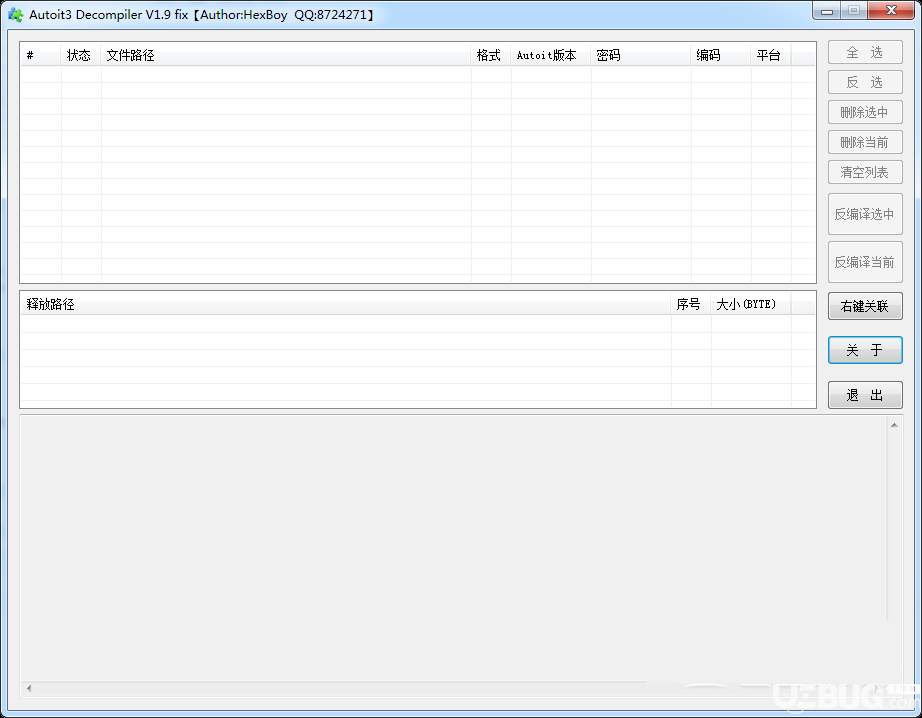Viewport: 922px width, 718px height.
Task: Click the 删除当前 (Delete Current) button
Action: pyautogui.click(x=865, y=142)
